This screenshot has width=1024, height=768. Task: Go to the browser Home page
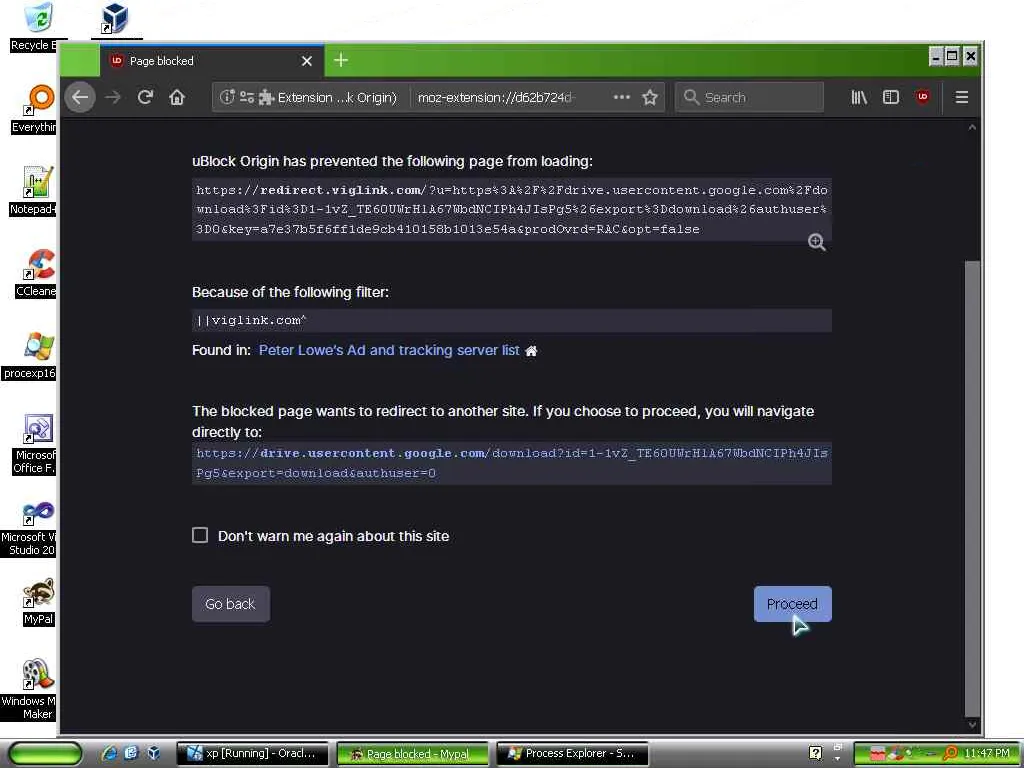click(177, 97)
